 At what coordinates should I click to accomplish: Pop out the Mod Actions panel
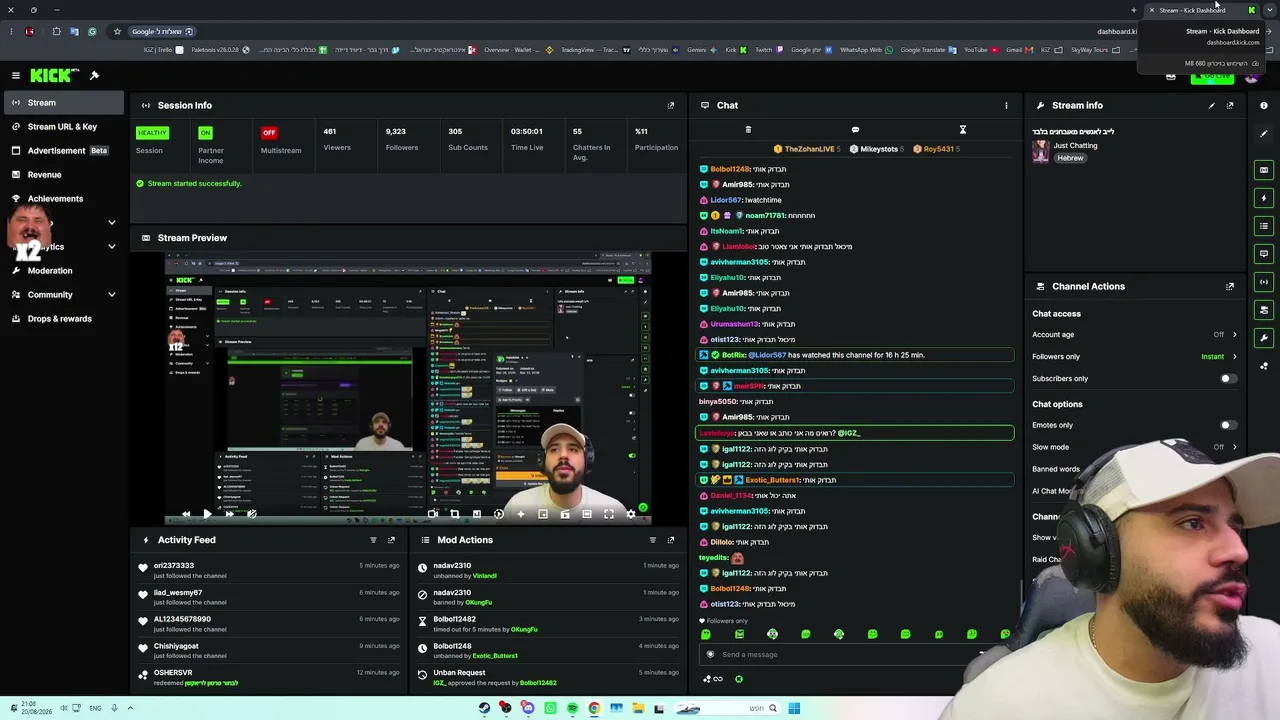(671, 540)
